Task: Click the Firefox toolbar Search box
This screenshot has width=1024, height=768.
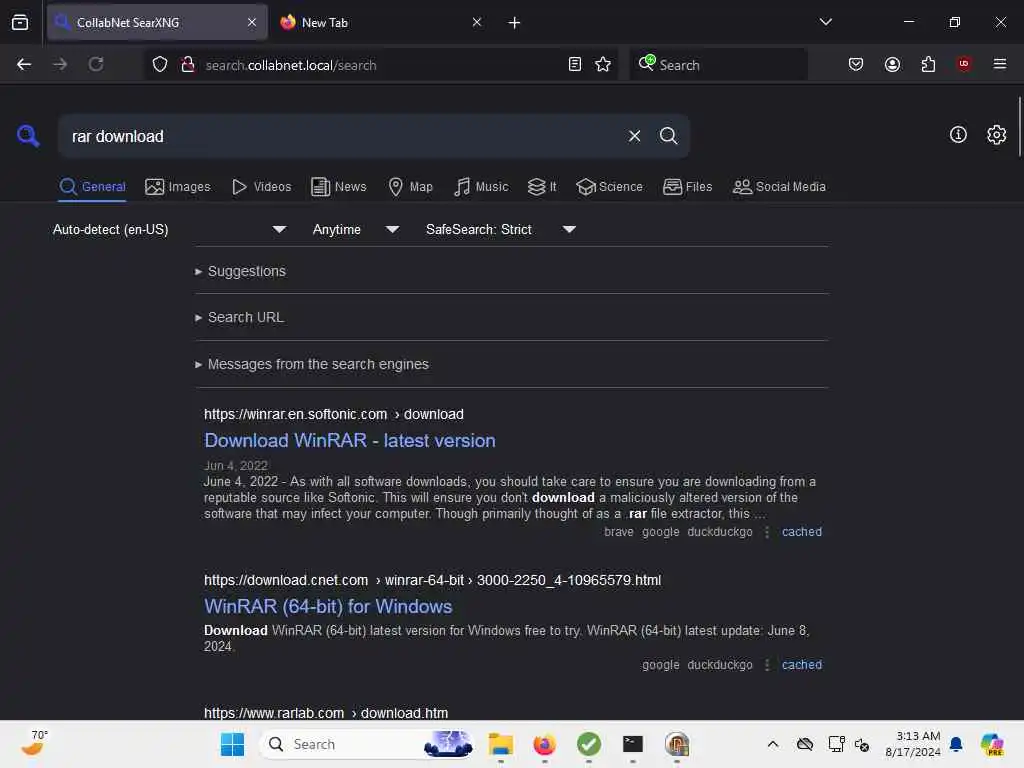Action: pos(718,65)
